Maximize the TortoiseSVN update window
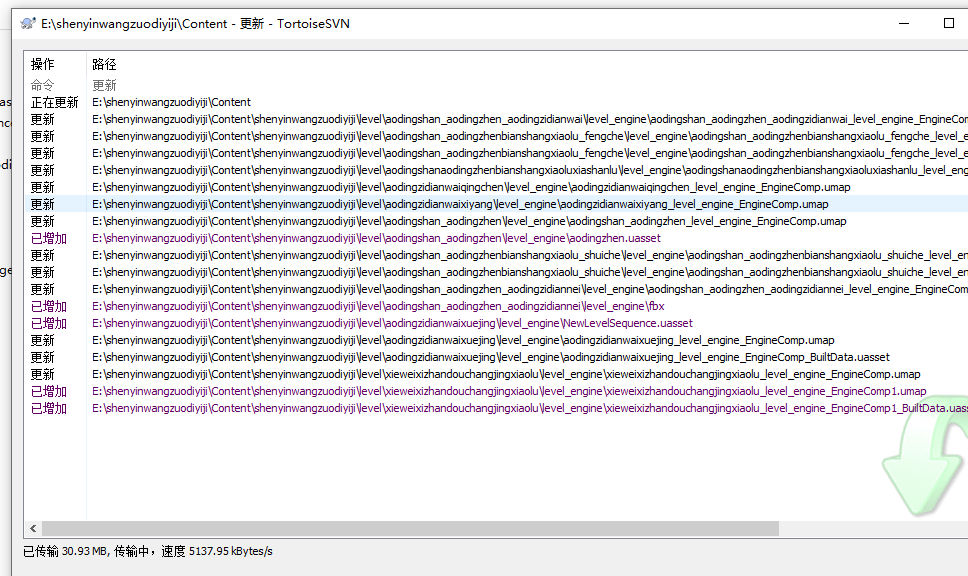Image resolution: width=968 pixels, height=576 pixels. 948,23
